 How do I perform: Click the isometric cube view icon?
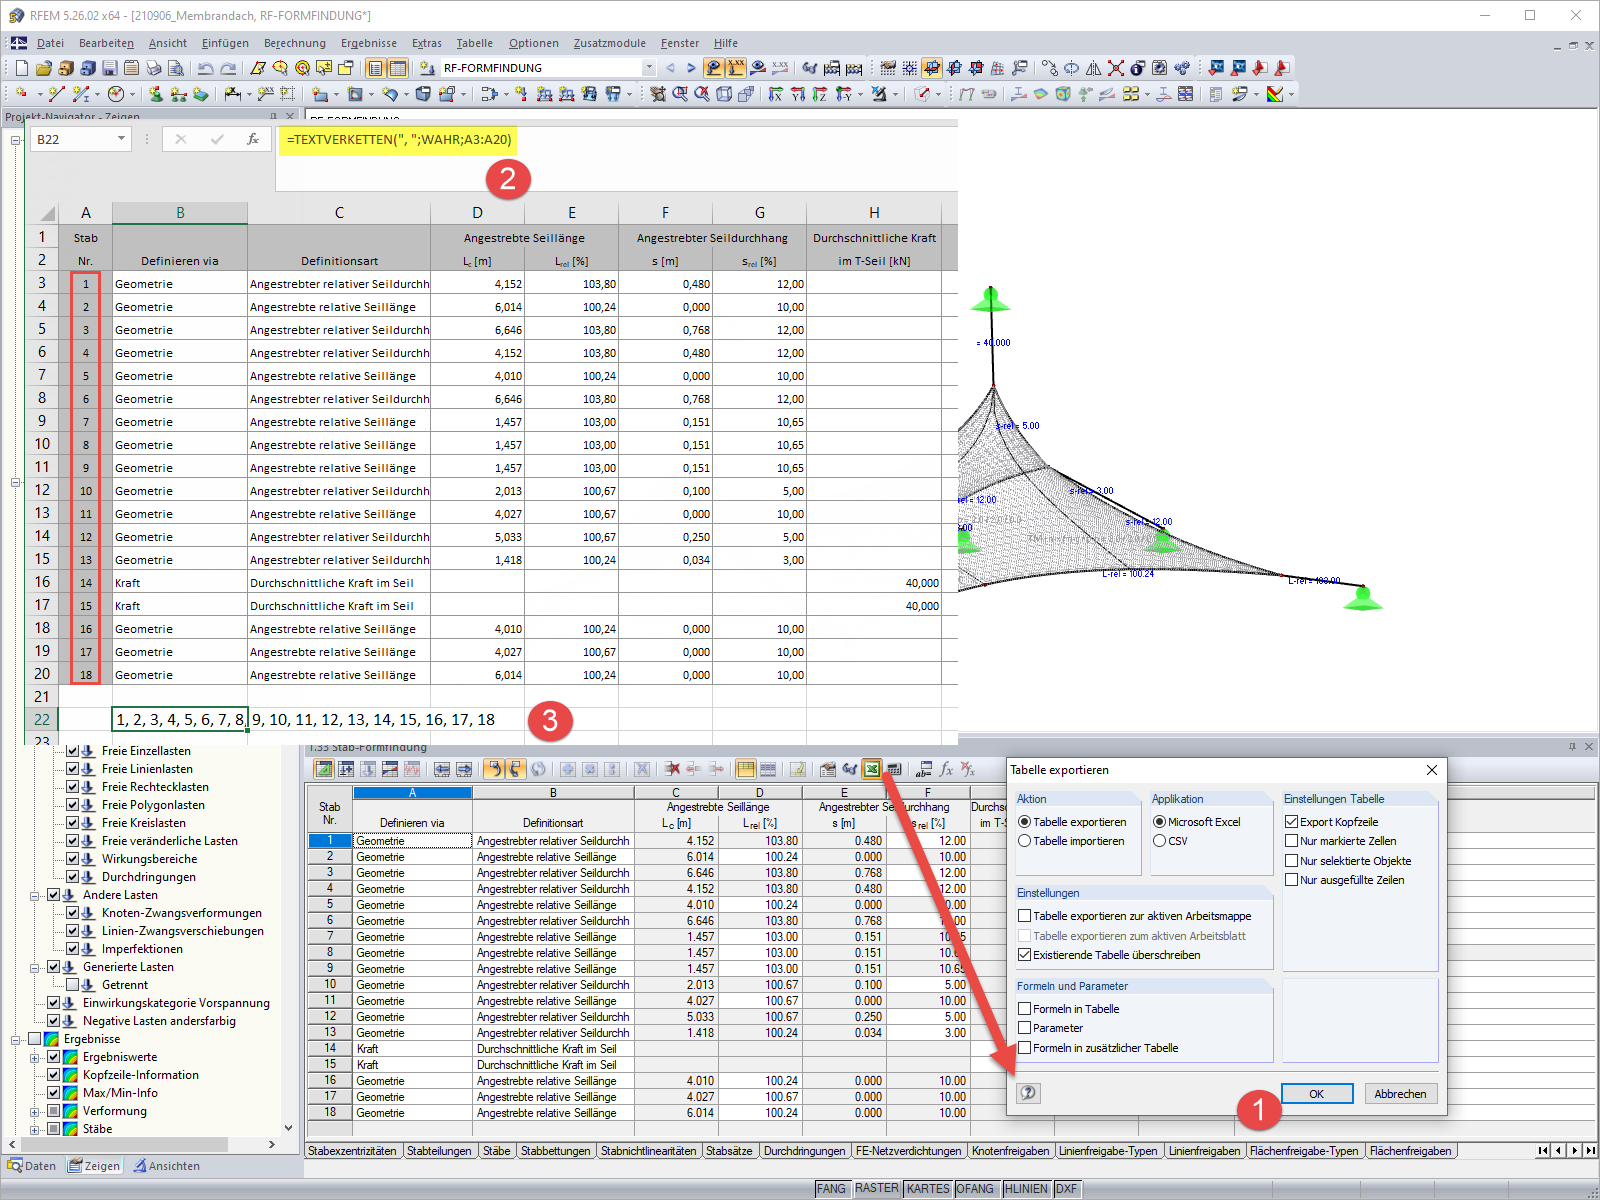coord(724,94)
